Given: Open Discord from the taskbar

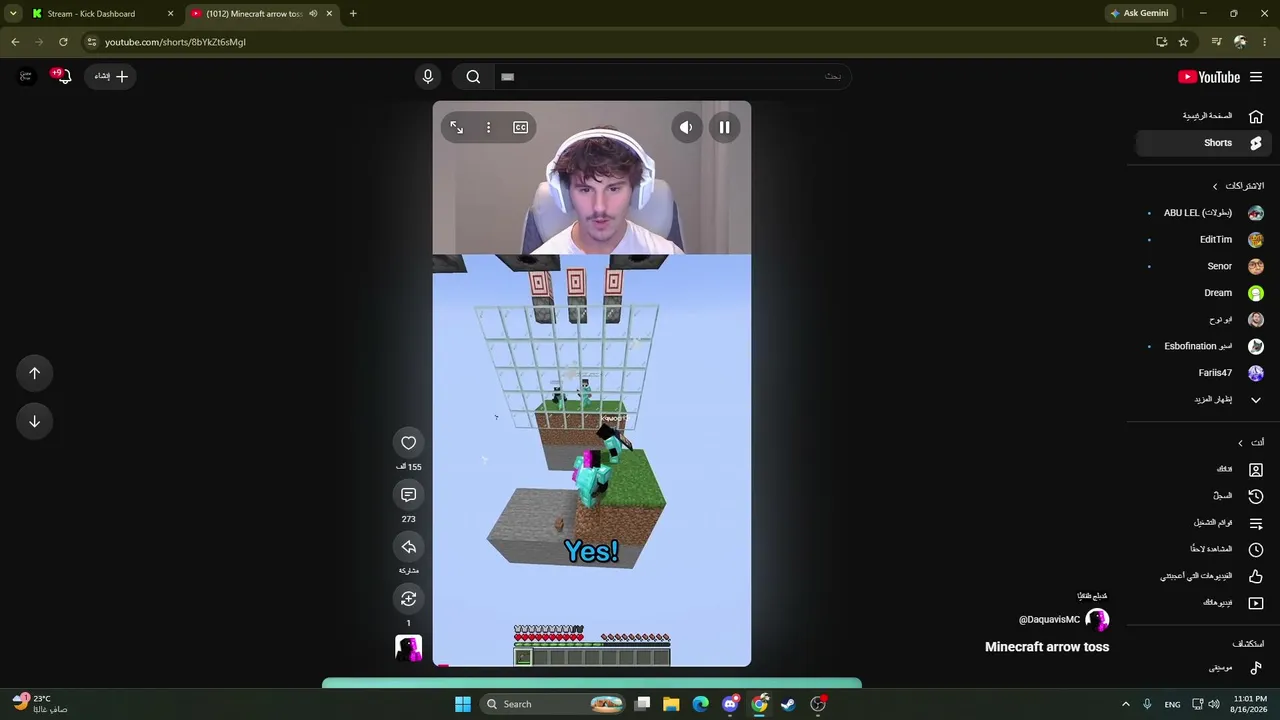Looking at the screenshot, I should coord(730,704).
